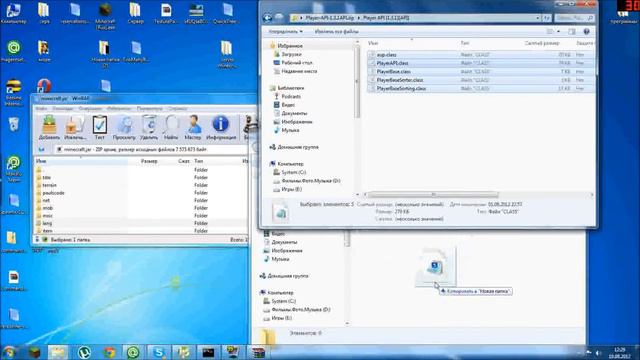The width and height of the screenshot is (640, 360).
Task: Click Извлечь все файлы in Explorer toolbar
Action: [336, 31]
